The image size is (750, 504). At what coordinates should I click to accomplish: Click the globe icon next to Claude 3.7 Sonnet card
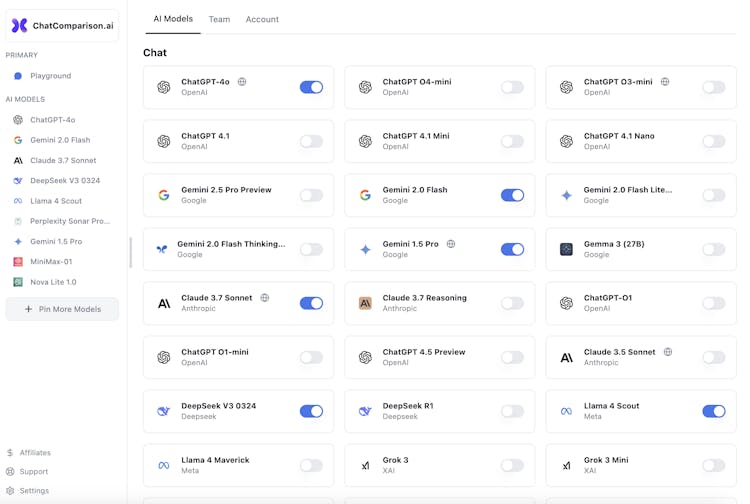[x=265, y=298]
